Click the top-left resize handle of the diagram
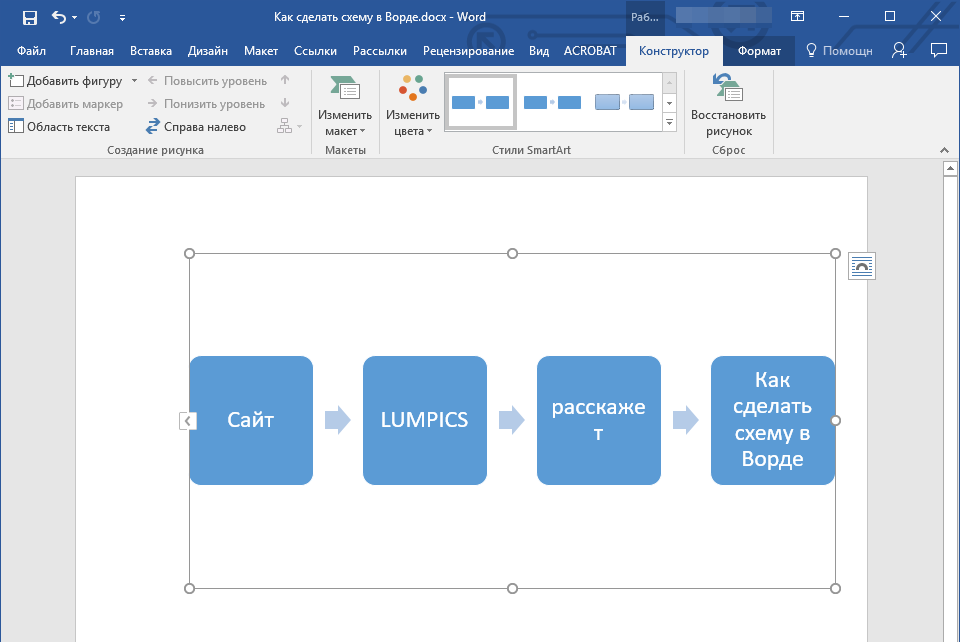The height and width of the screenshot is (642, 960). coord(189,253)
